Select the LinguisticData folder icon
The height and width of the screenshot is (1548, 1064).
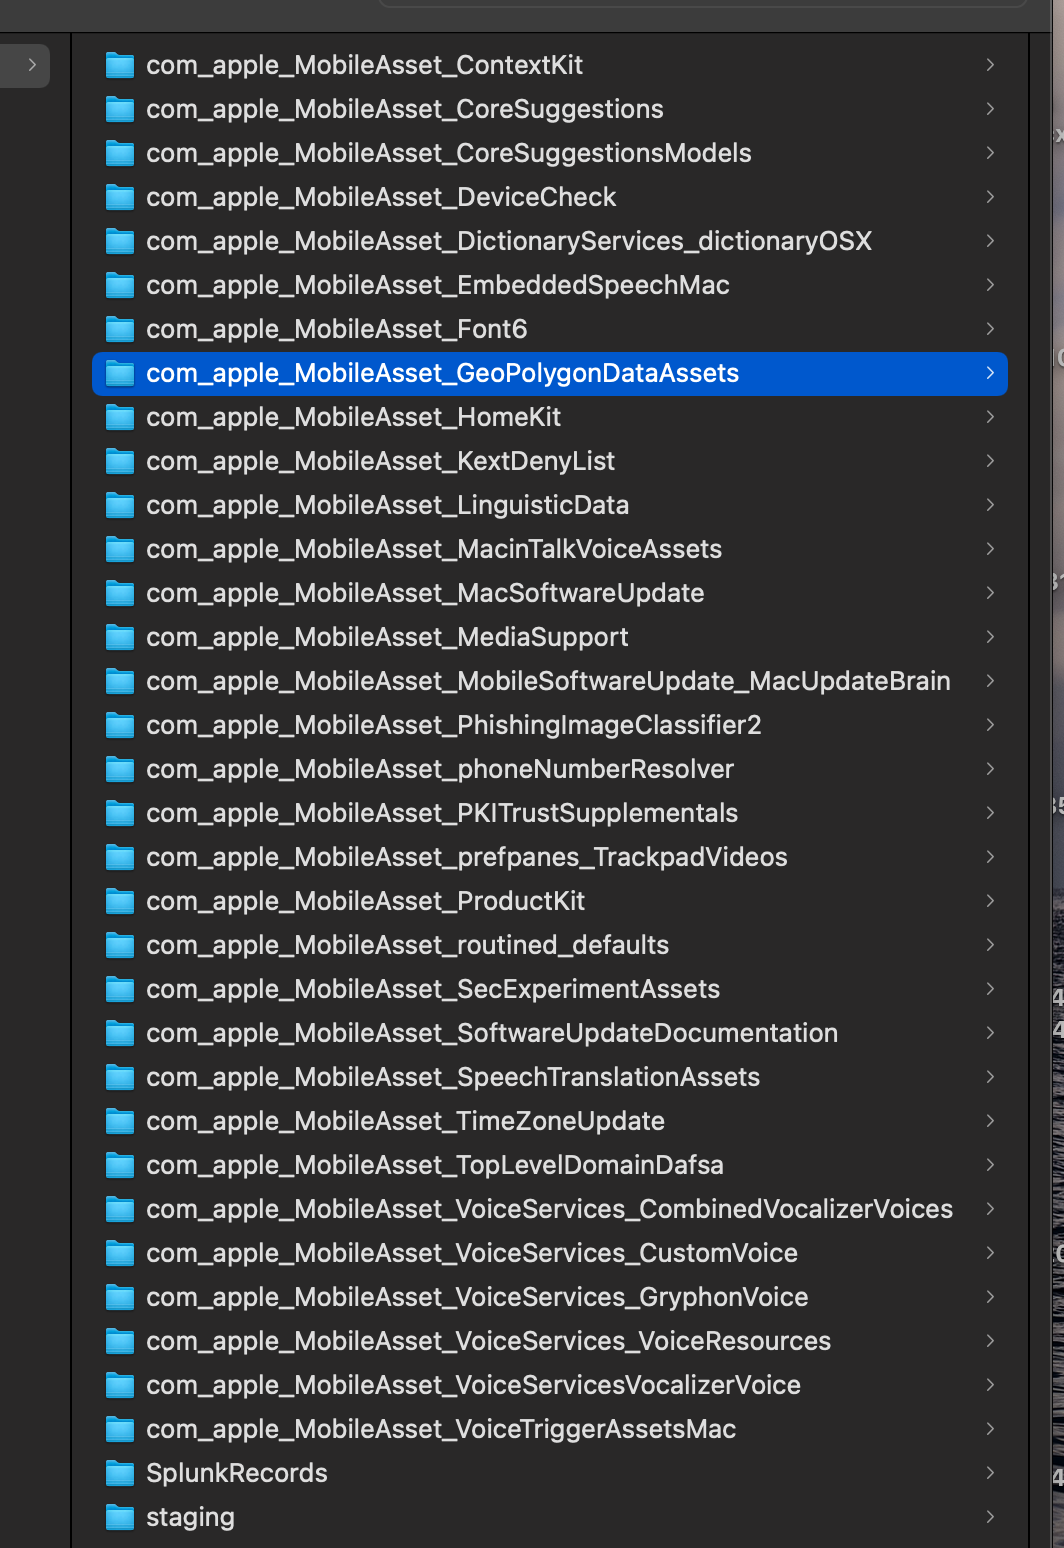pos(120,505)
